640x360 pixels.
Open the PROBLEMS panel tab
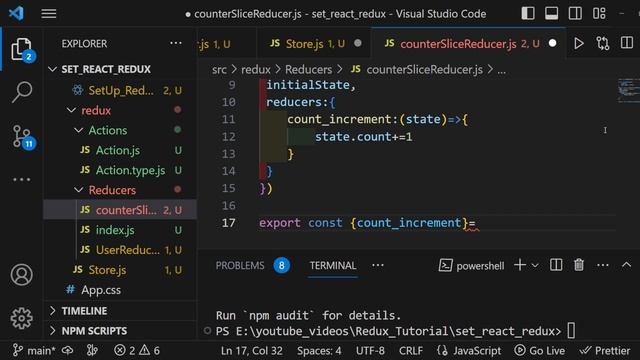click(x=240, y=266)
